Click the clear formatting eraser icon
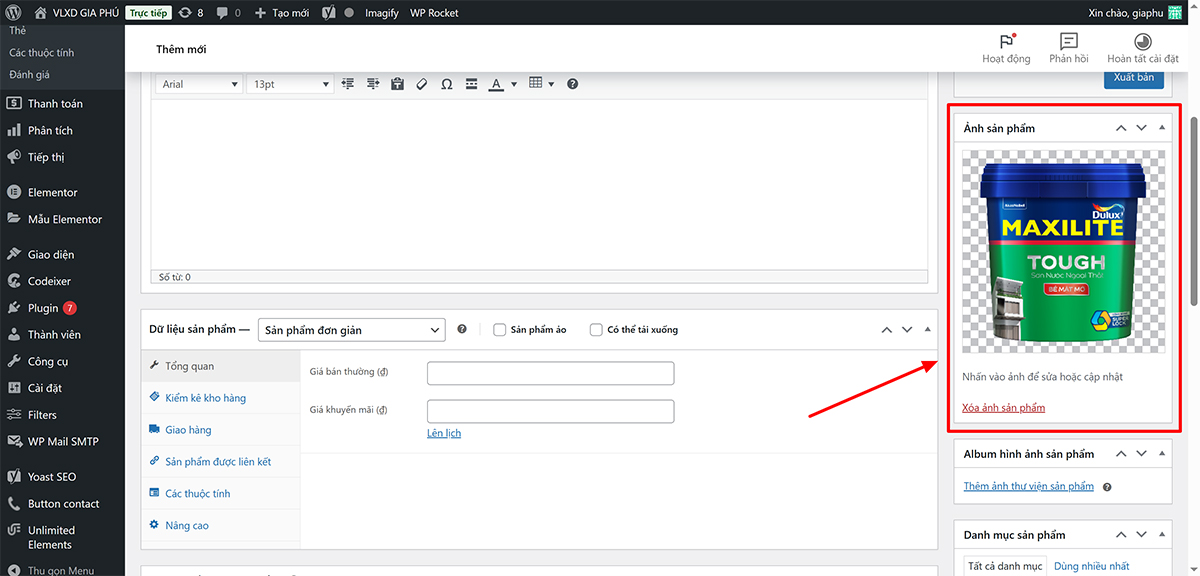Image resolution: width=1200 pixels, height=576 pixels. pyautogui.click(x=422, y=84)
